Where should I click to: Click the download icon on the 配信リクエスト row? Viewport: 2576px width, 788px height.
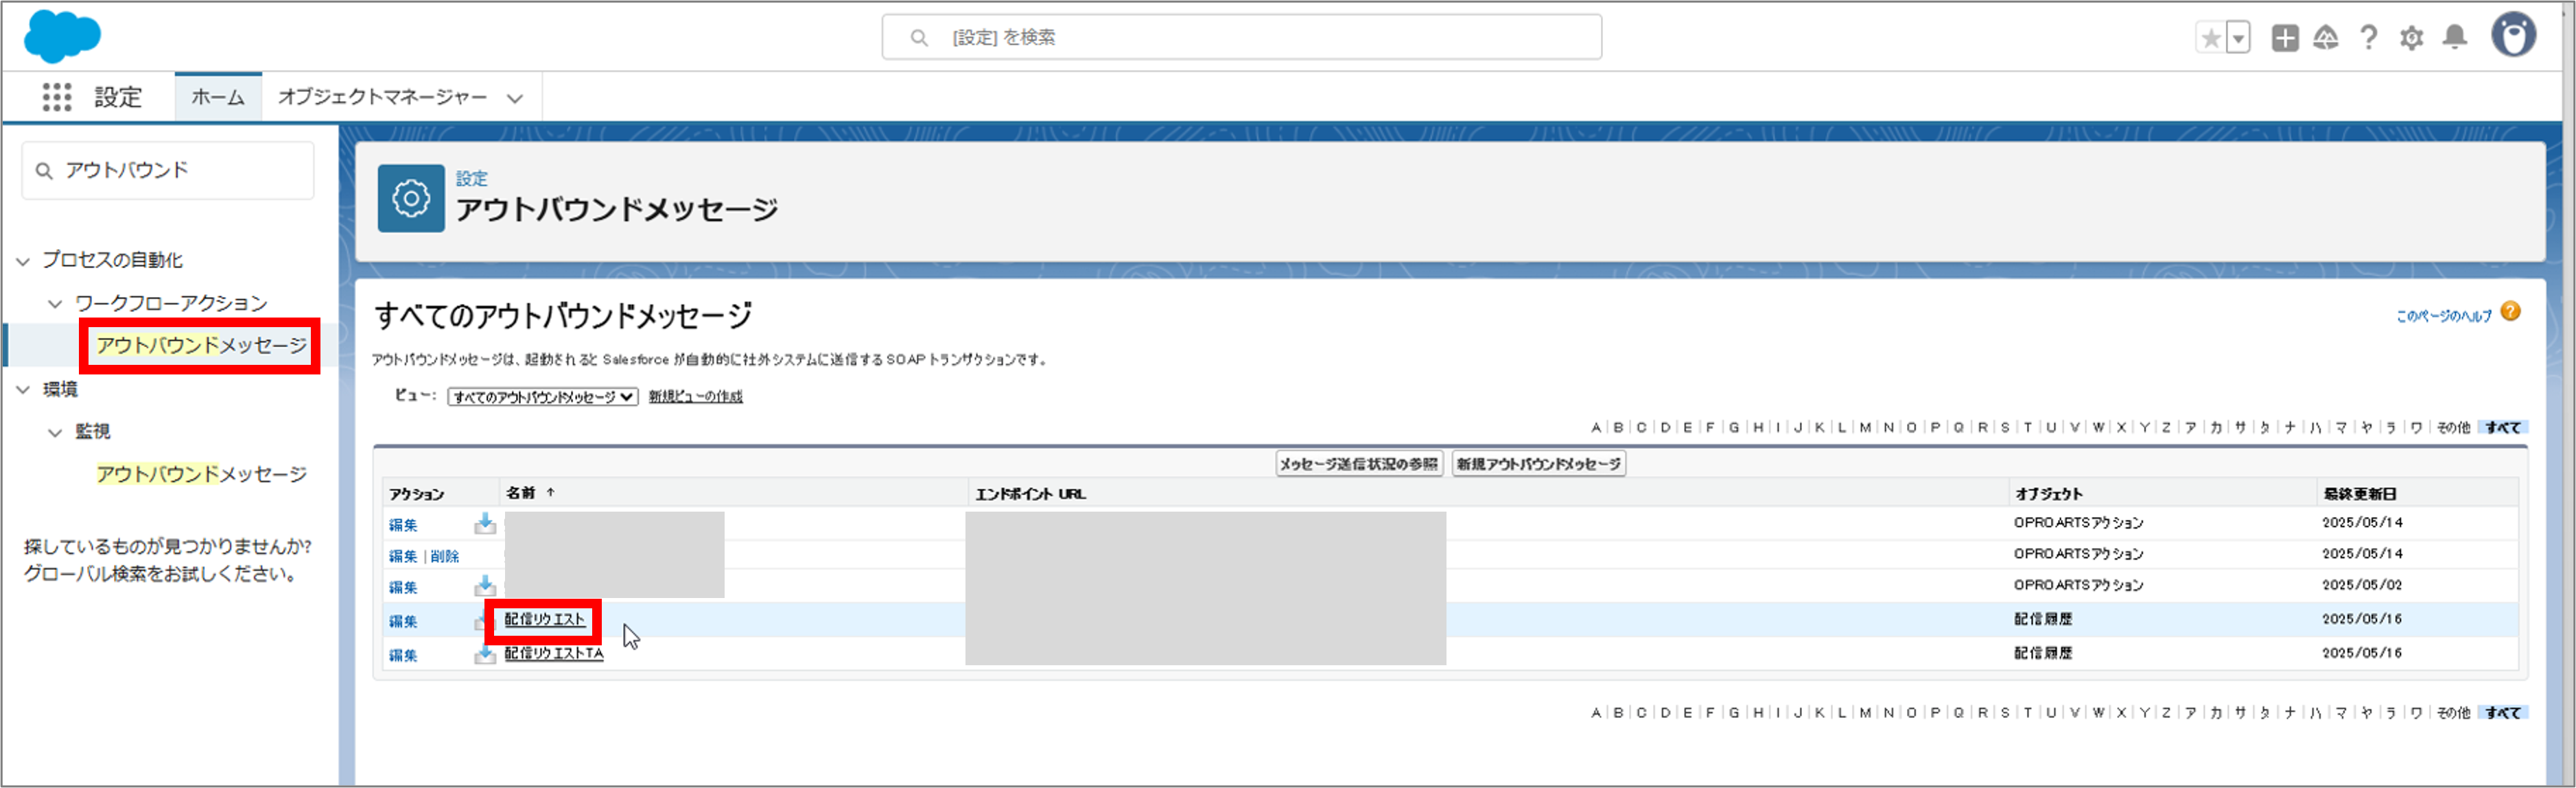tap(486, 621)
